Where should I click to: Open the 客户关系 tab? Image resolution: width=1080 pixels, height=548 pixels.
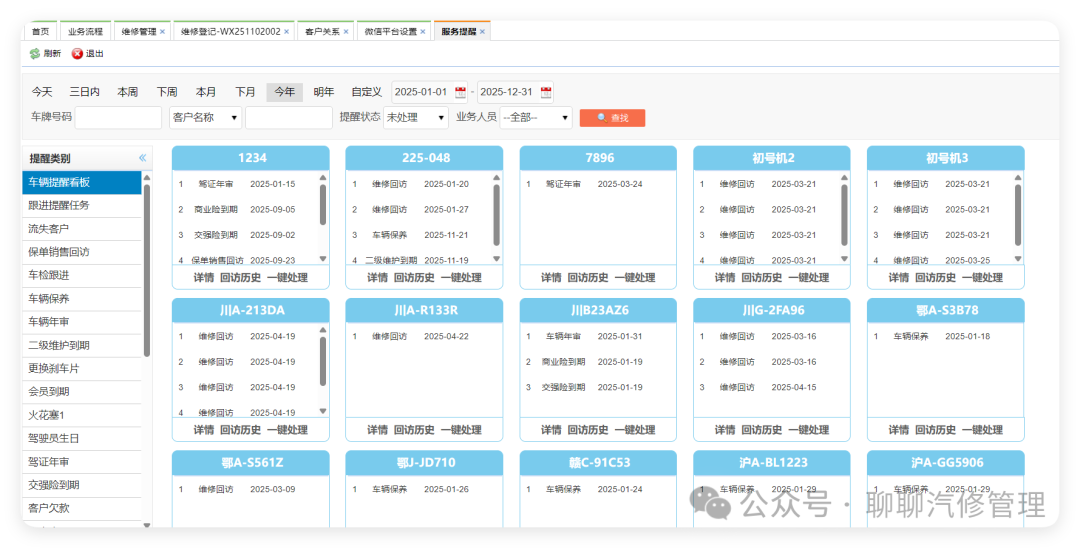(x=322, y=32)
